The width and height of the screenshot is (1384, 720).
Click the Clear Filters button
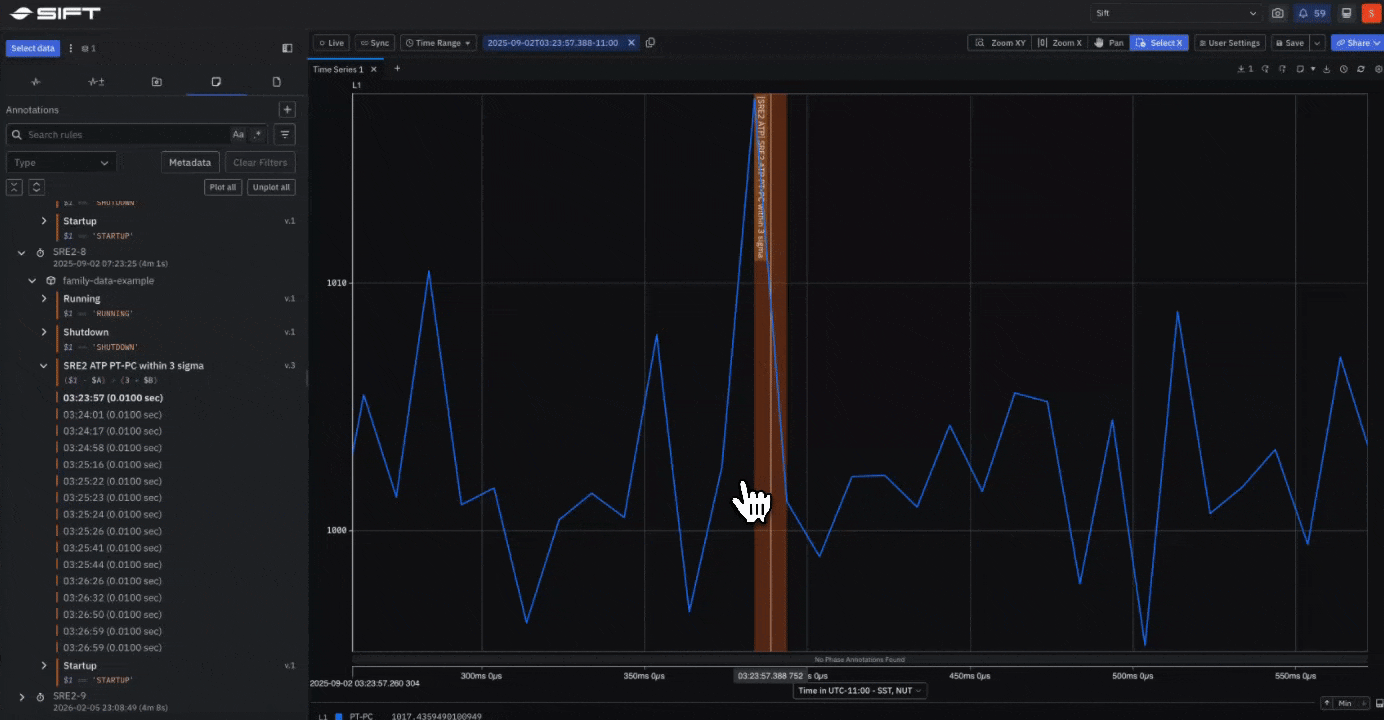[260, 162]
